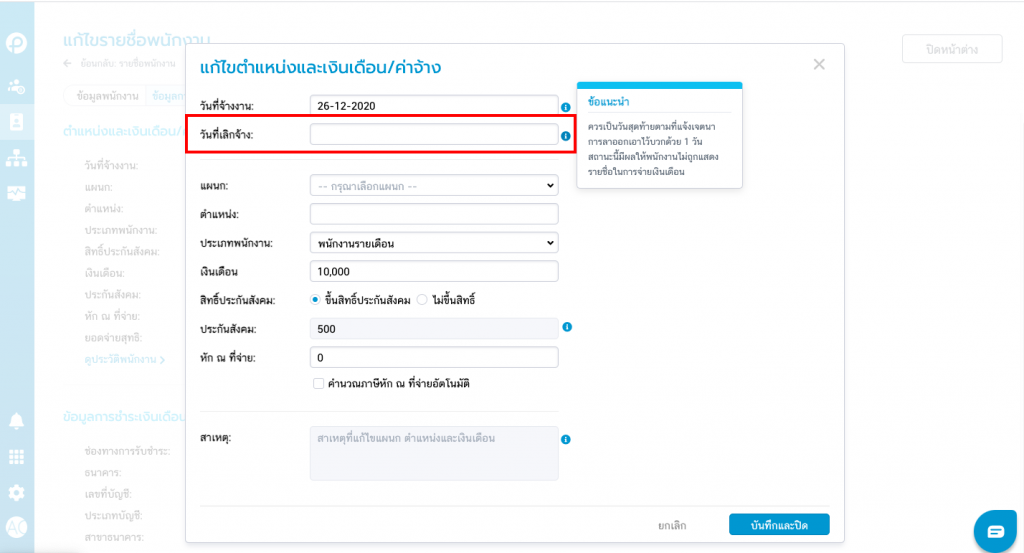The width and height of the screenshot is (1024, 553).
Task: Click the หัก ณ ที่จ่าย field
Action: 434,358
